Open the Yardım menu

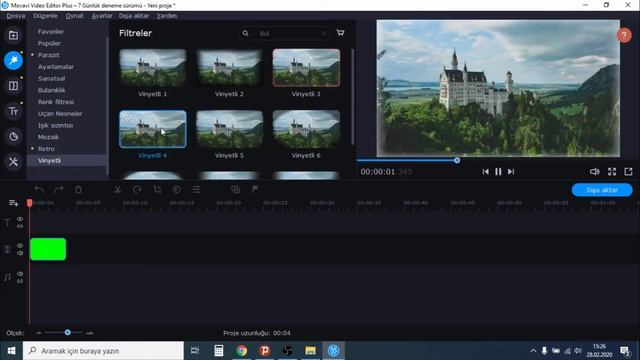pyautogui.click(x=167, y=16)
